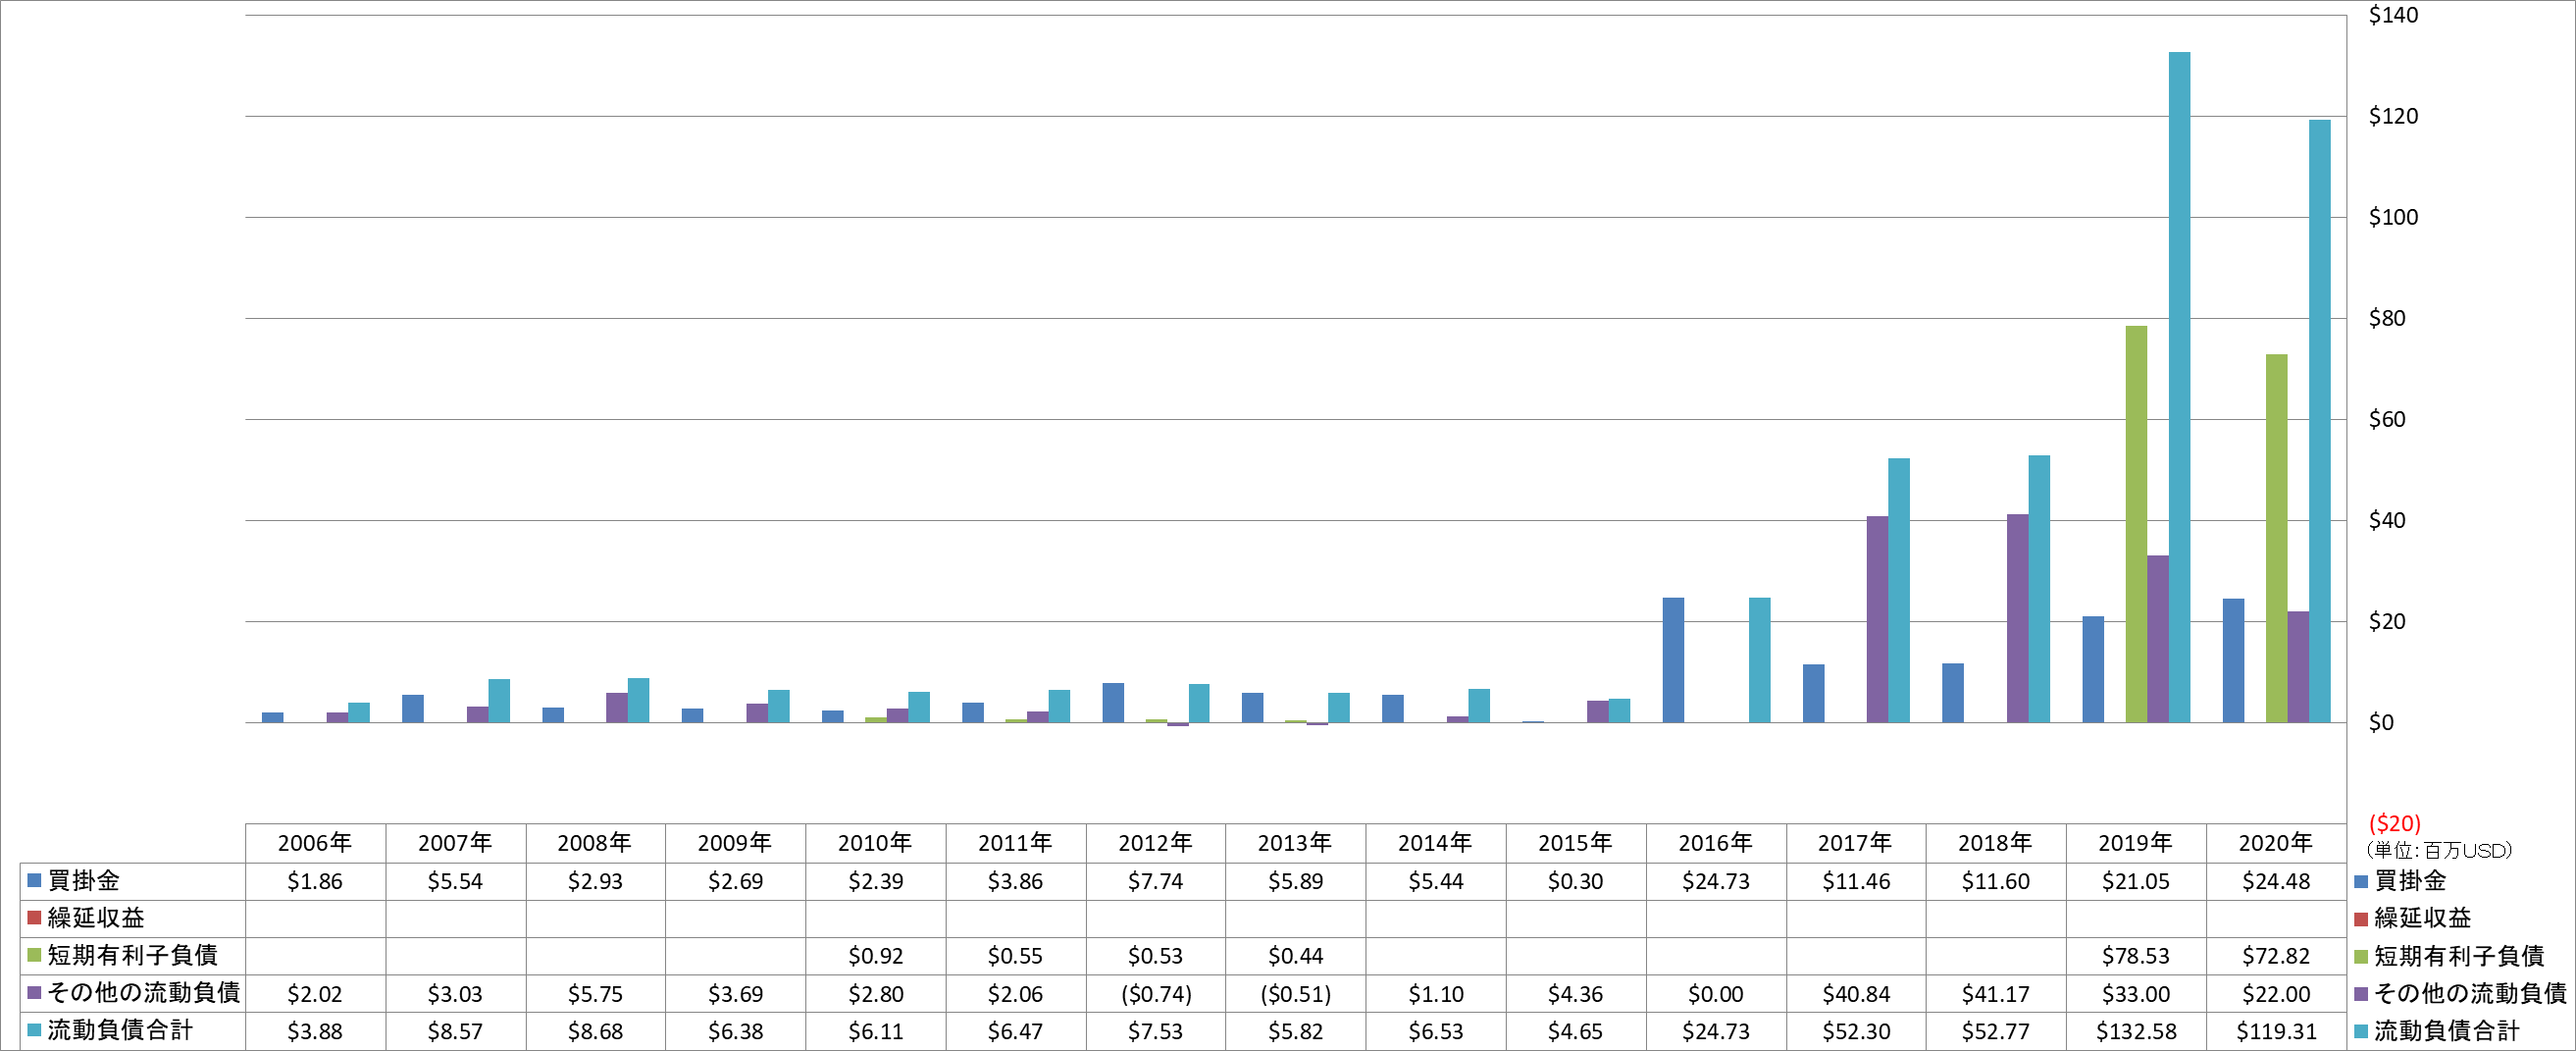
Task: Click the blue 買掛金 swatch in left legend
Action: click(34, 881)
